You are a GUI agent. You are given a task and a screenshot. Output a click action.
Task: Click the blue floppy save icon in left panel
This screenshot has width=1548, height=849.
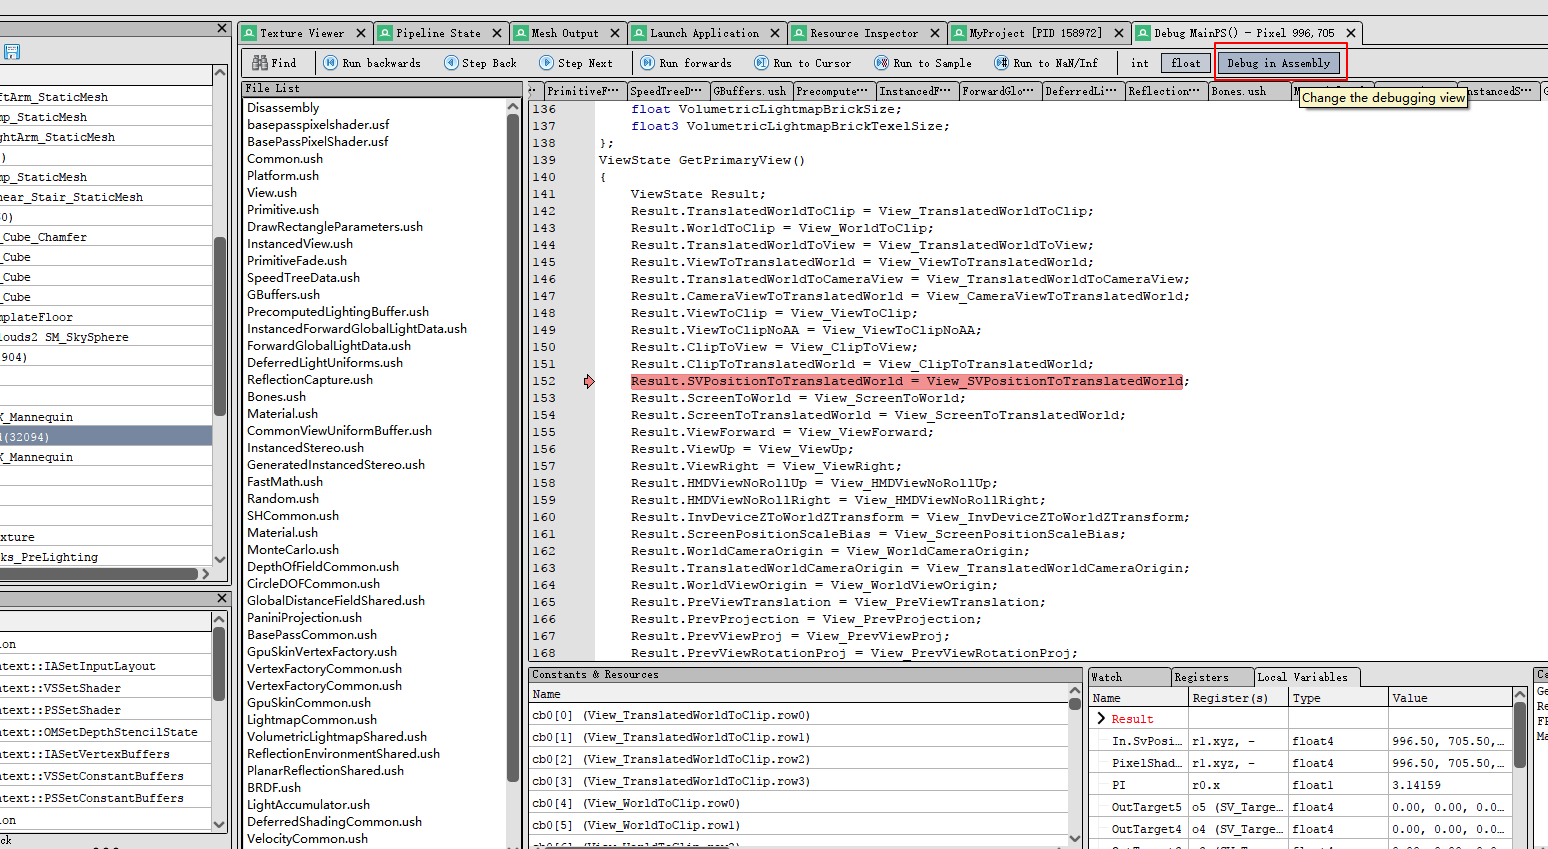pyautogui.click(x=10, y=50)
